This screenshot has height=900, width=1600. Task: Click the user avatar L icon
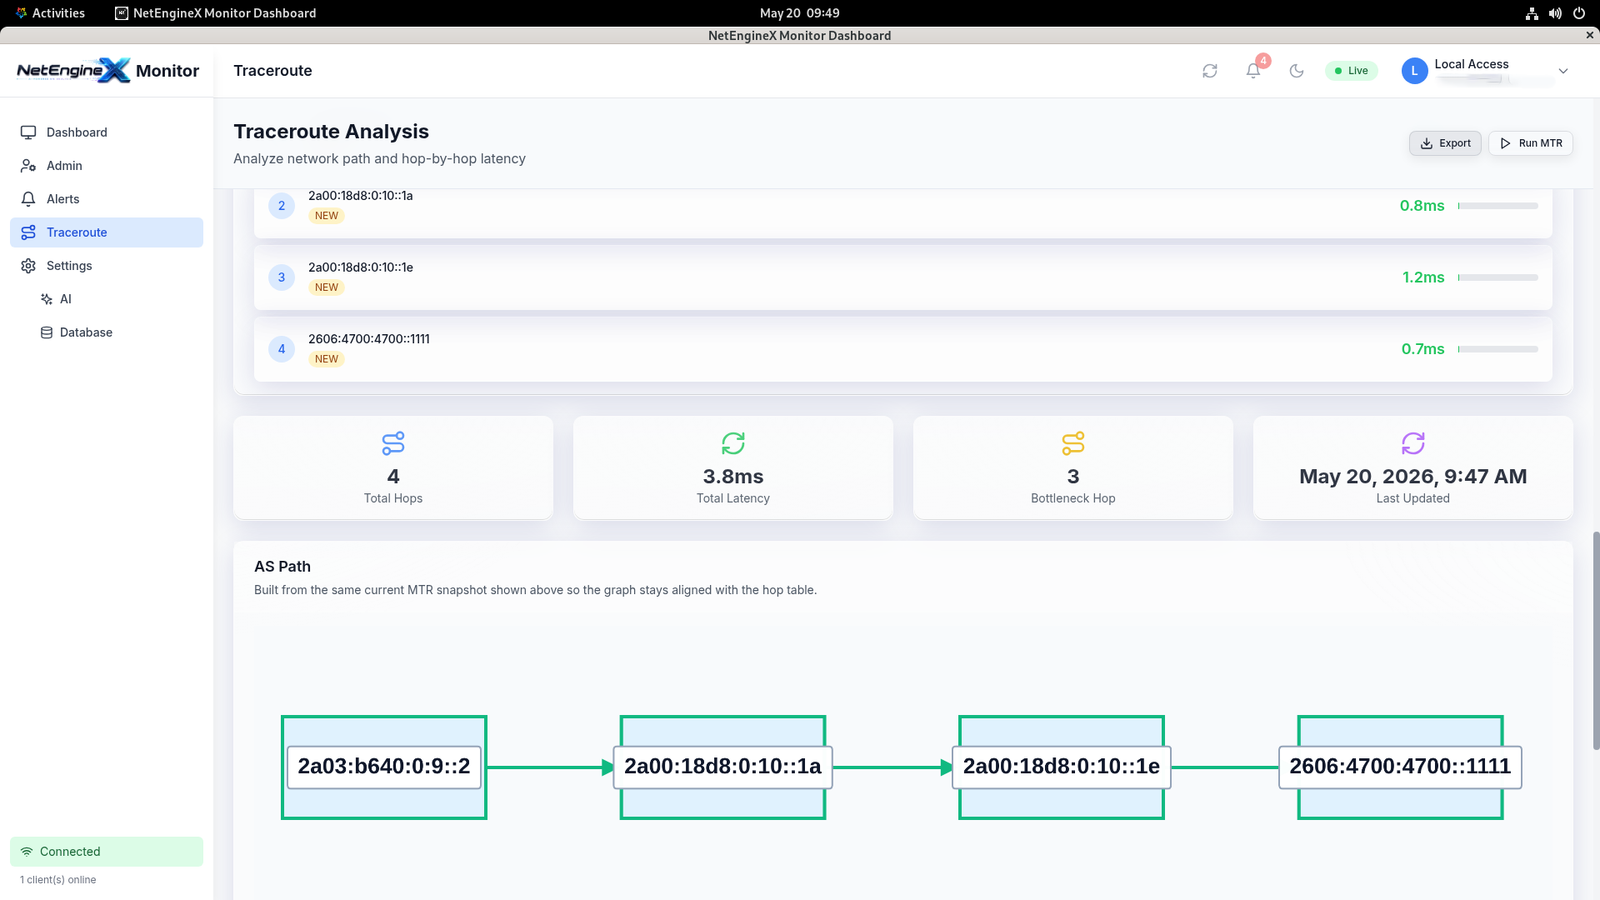pos(1414,71)
